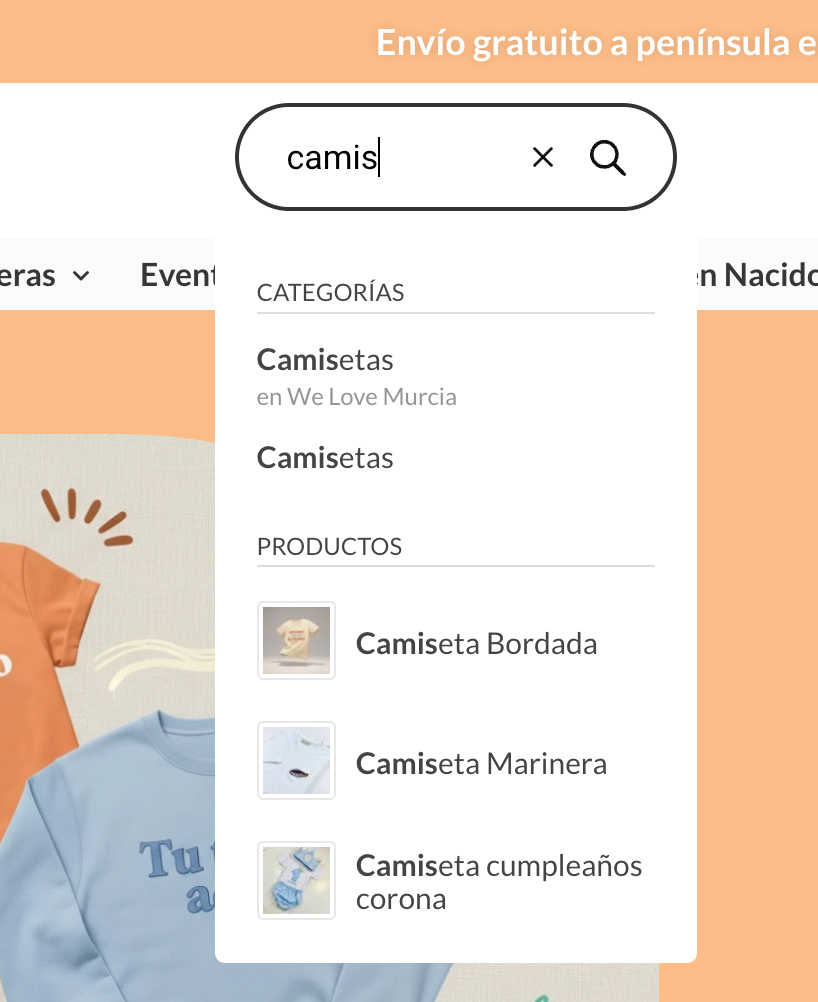Expand the chevron next to 'eras' menu
Image resolution: width=818 pixels, height=1002 pixels.
81,276
